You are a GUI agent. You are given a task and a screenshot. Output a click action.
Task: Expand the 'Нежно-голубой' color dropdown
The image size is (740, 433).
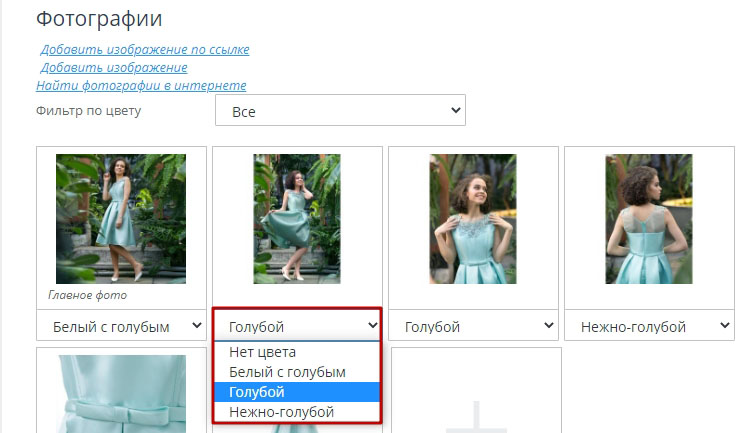[x=649, y=326]
